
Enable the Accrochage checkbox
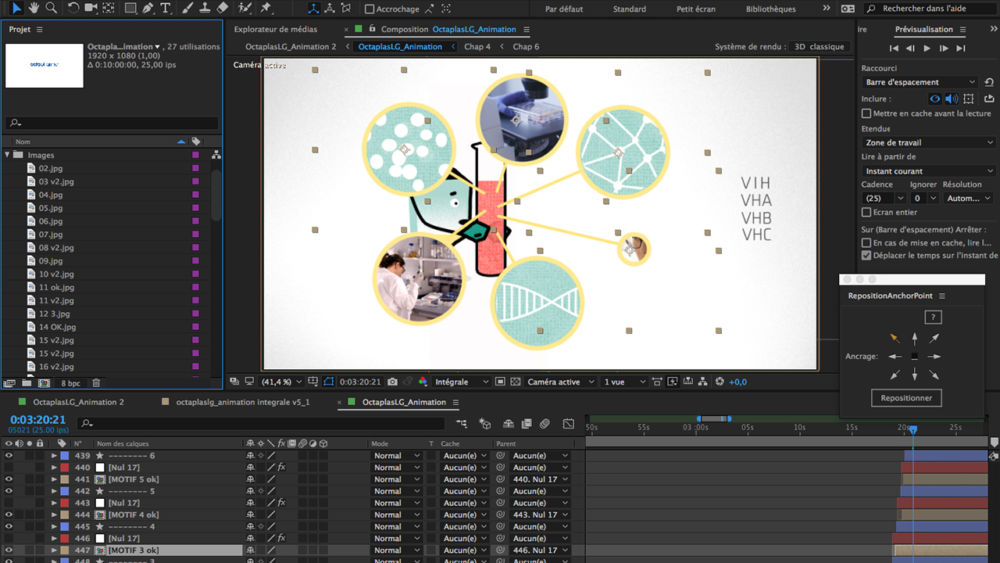(x=369, y=9)
